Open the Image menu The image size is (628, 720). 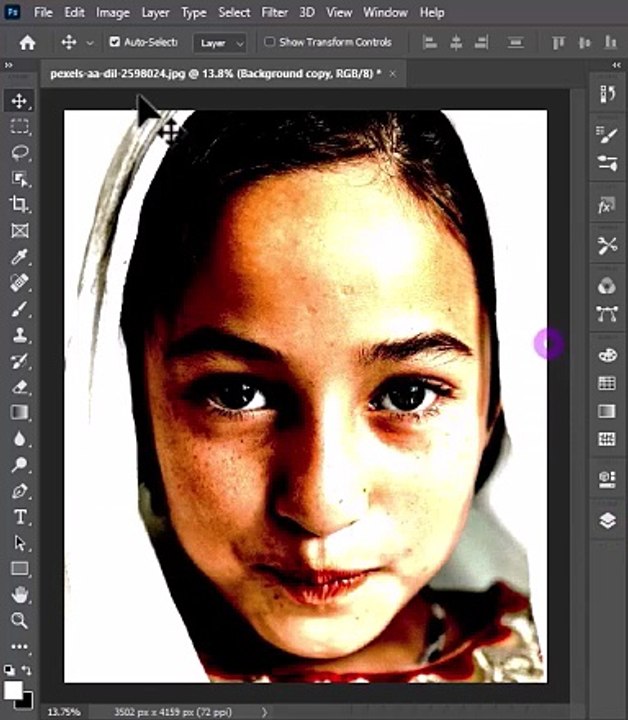click(x=112, y=13)
